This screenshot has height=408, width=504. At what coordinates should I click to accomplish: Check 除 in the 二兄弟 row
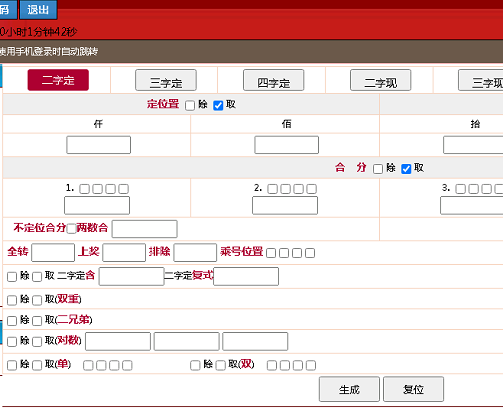(12, 321)
